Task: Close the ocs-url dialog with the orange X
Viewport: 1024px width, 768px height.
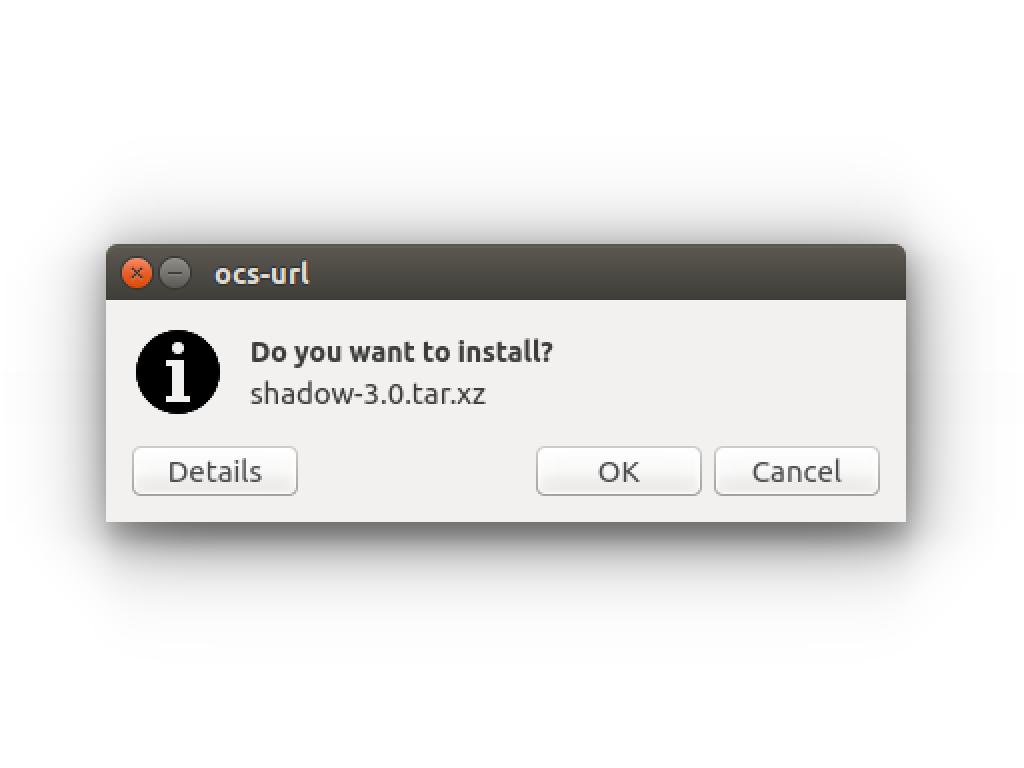Action: click(x=136, y=273)
